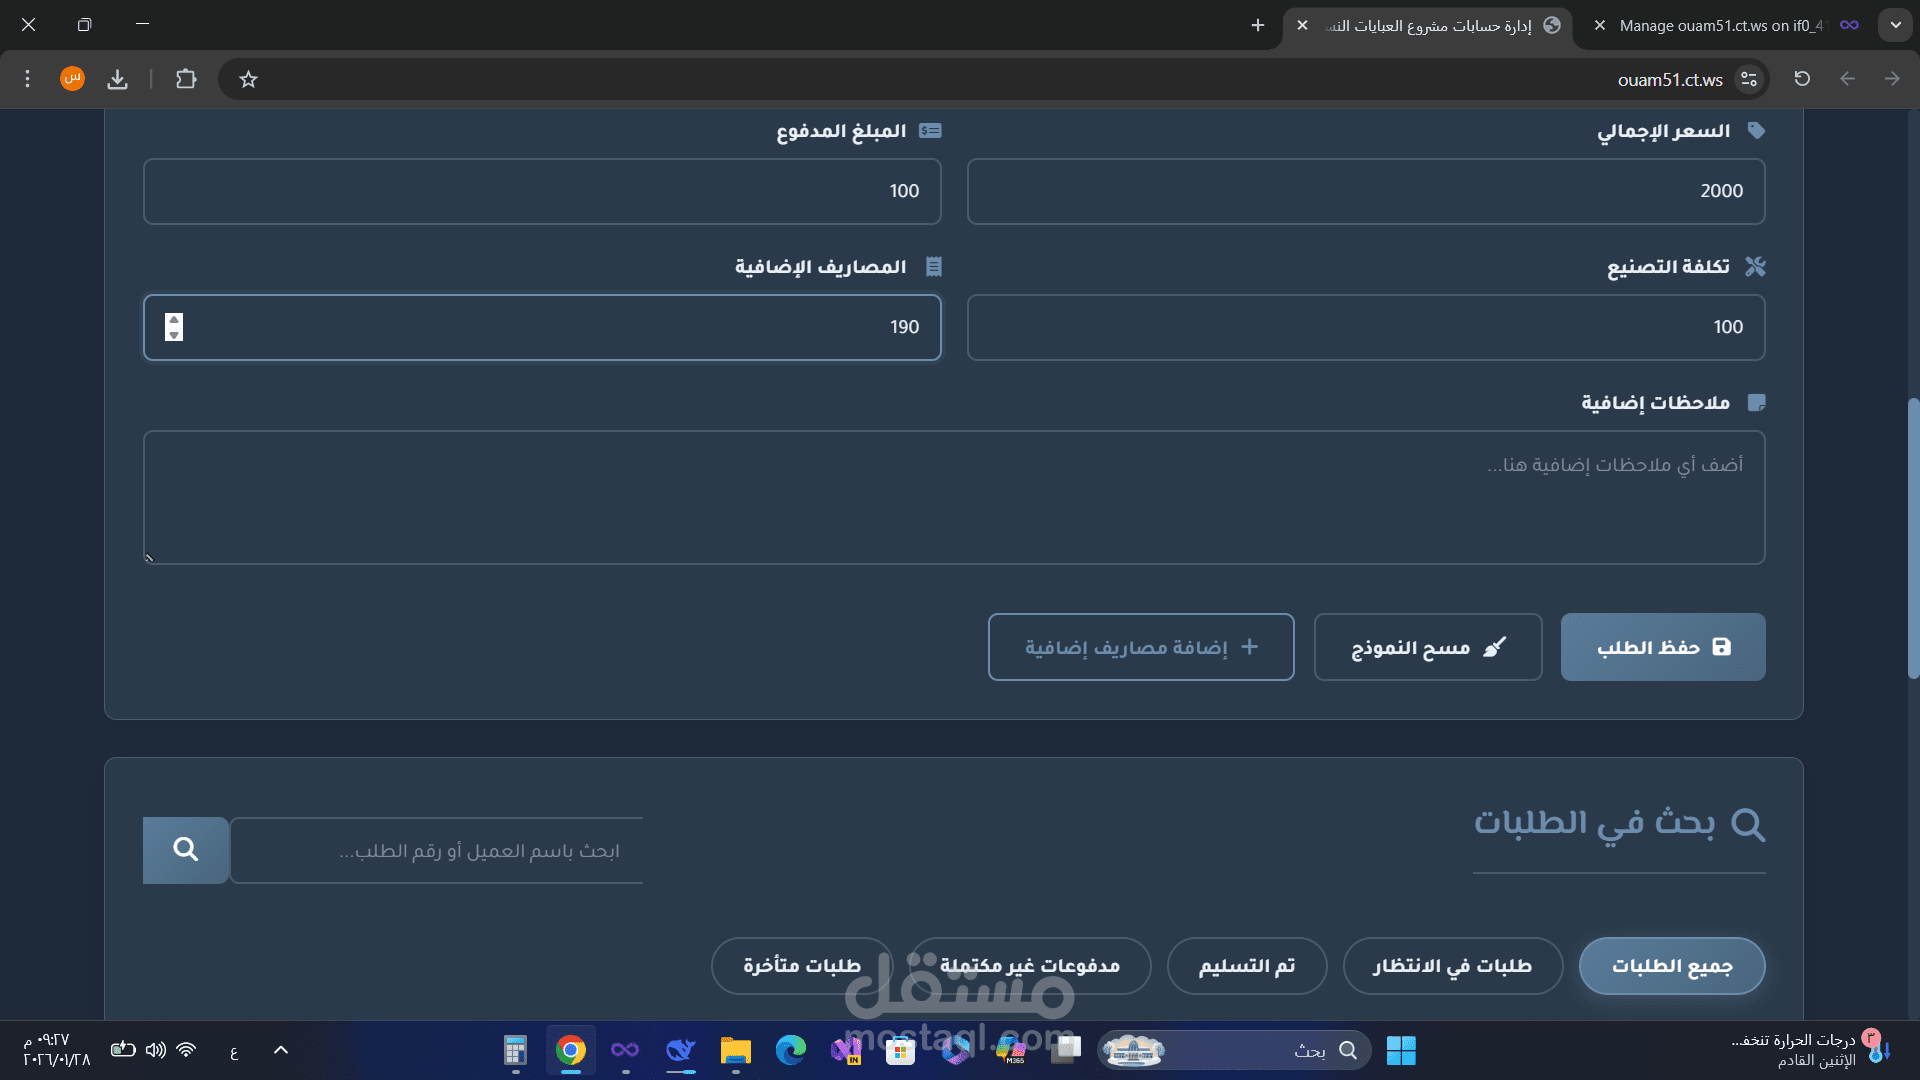Screen dimensions: 1920x1080
Task: Reload the page with the refresh icon
Action: 1802,79
